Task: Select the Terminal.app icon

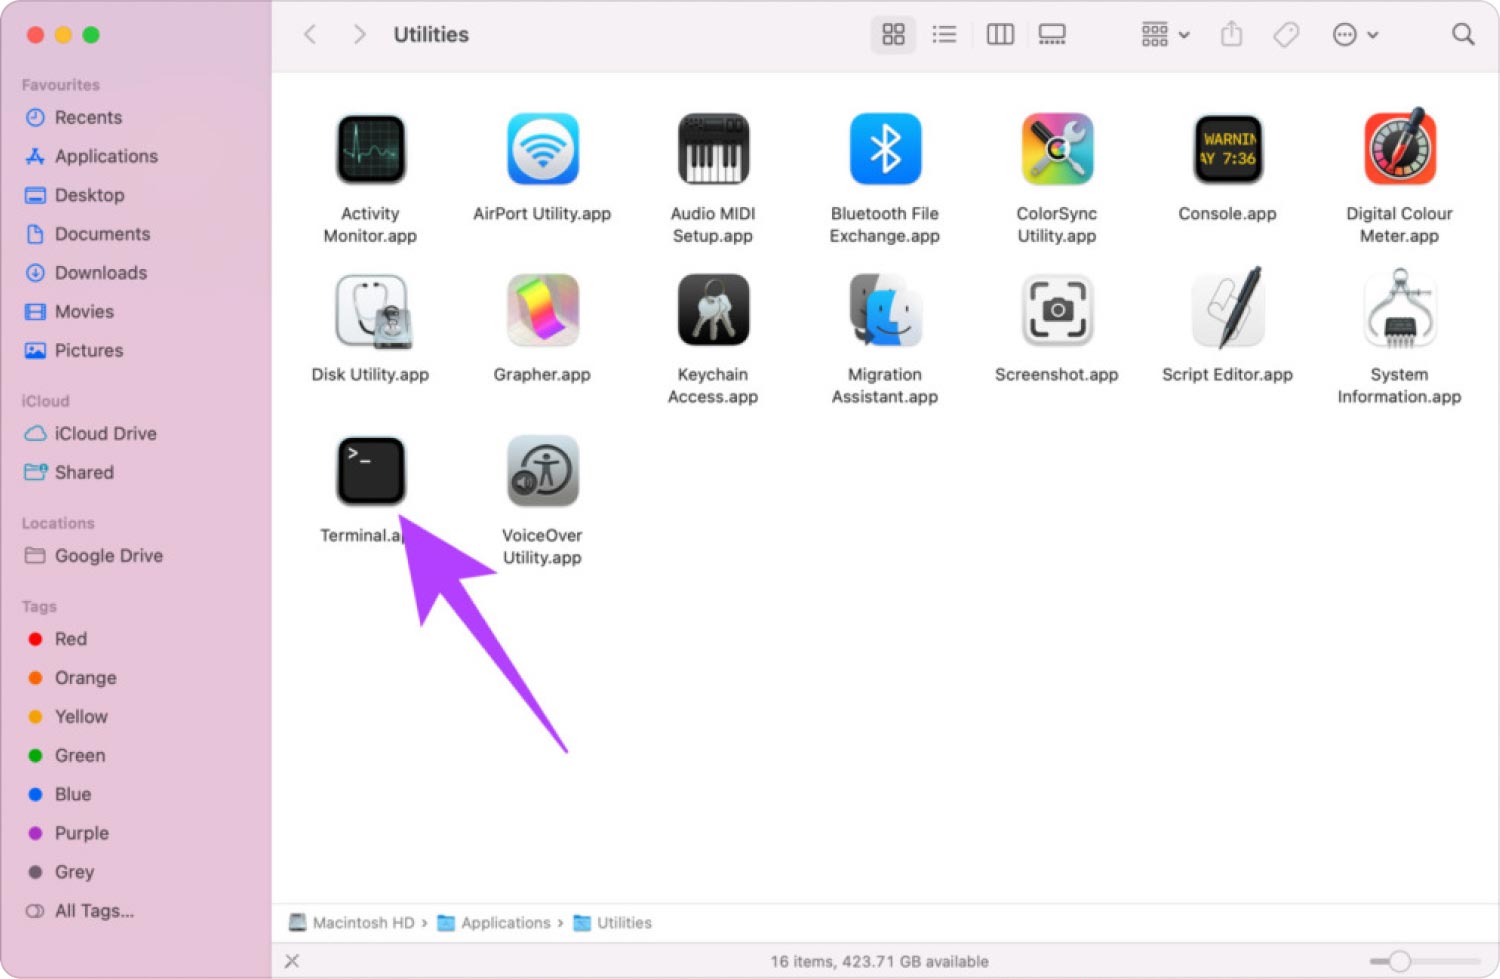Action: (x=370, y=471)
